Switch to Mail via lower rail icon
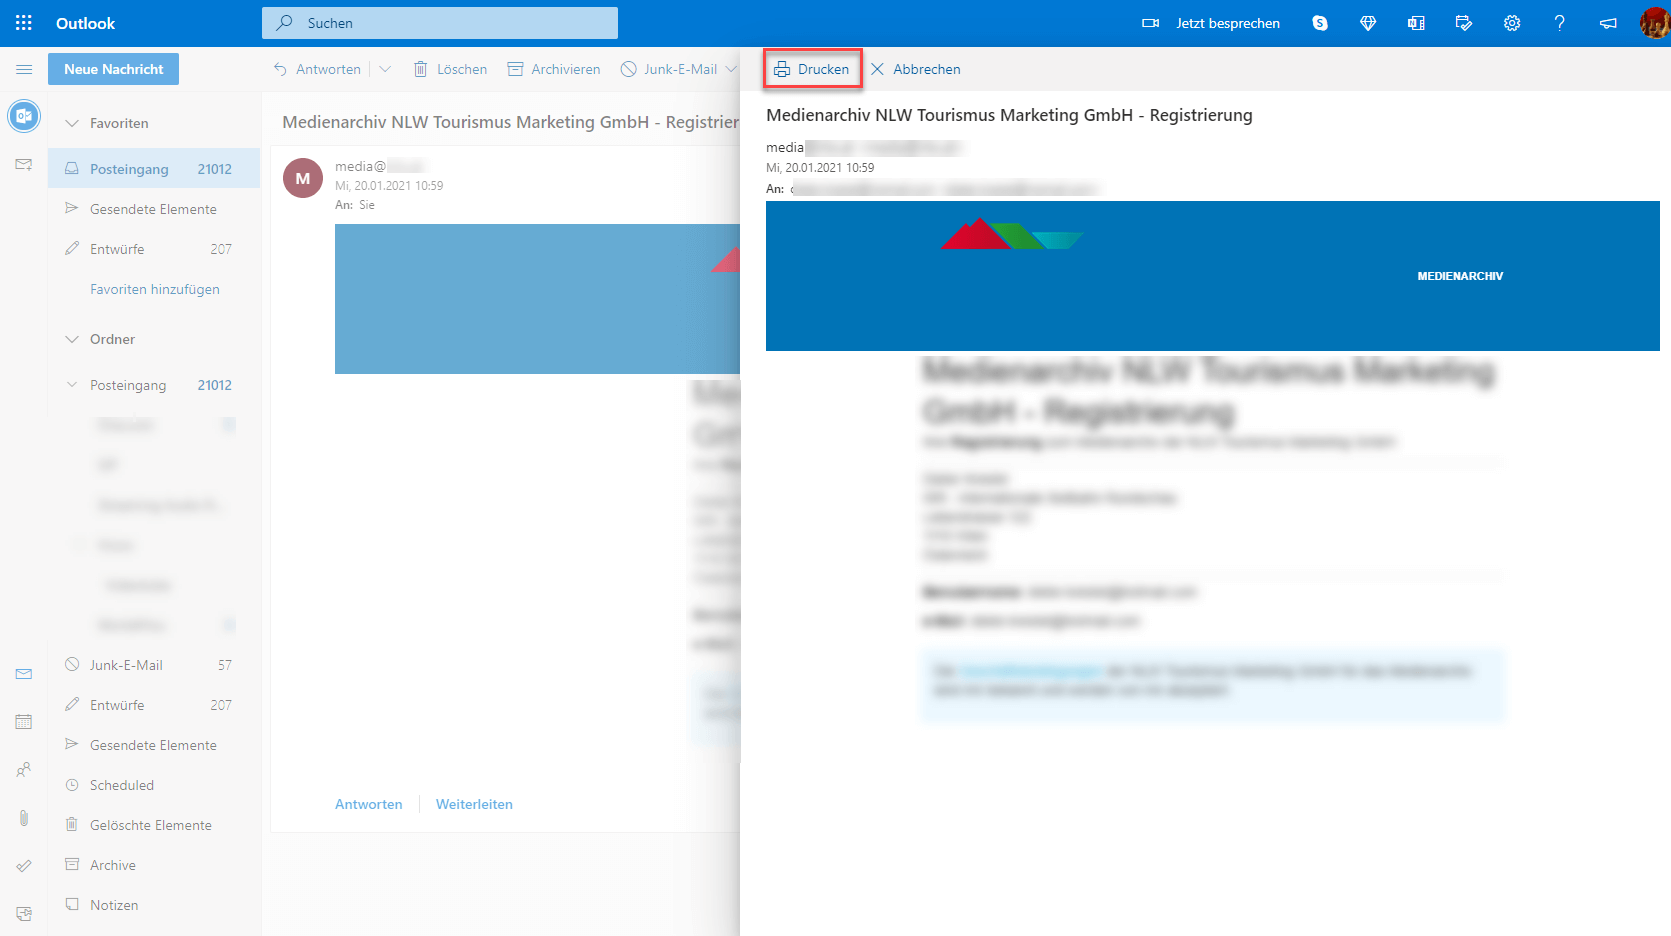The image size is (1671, 936). (24, 674)
